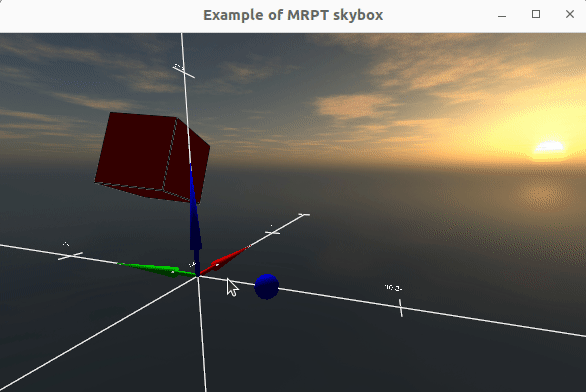
Task: Click the dark red cube object
Action: (152, 158)
